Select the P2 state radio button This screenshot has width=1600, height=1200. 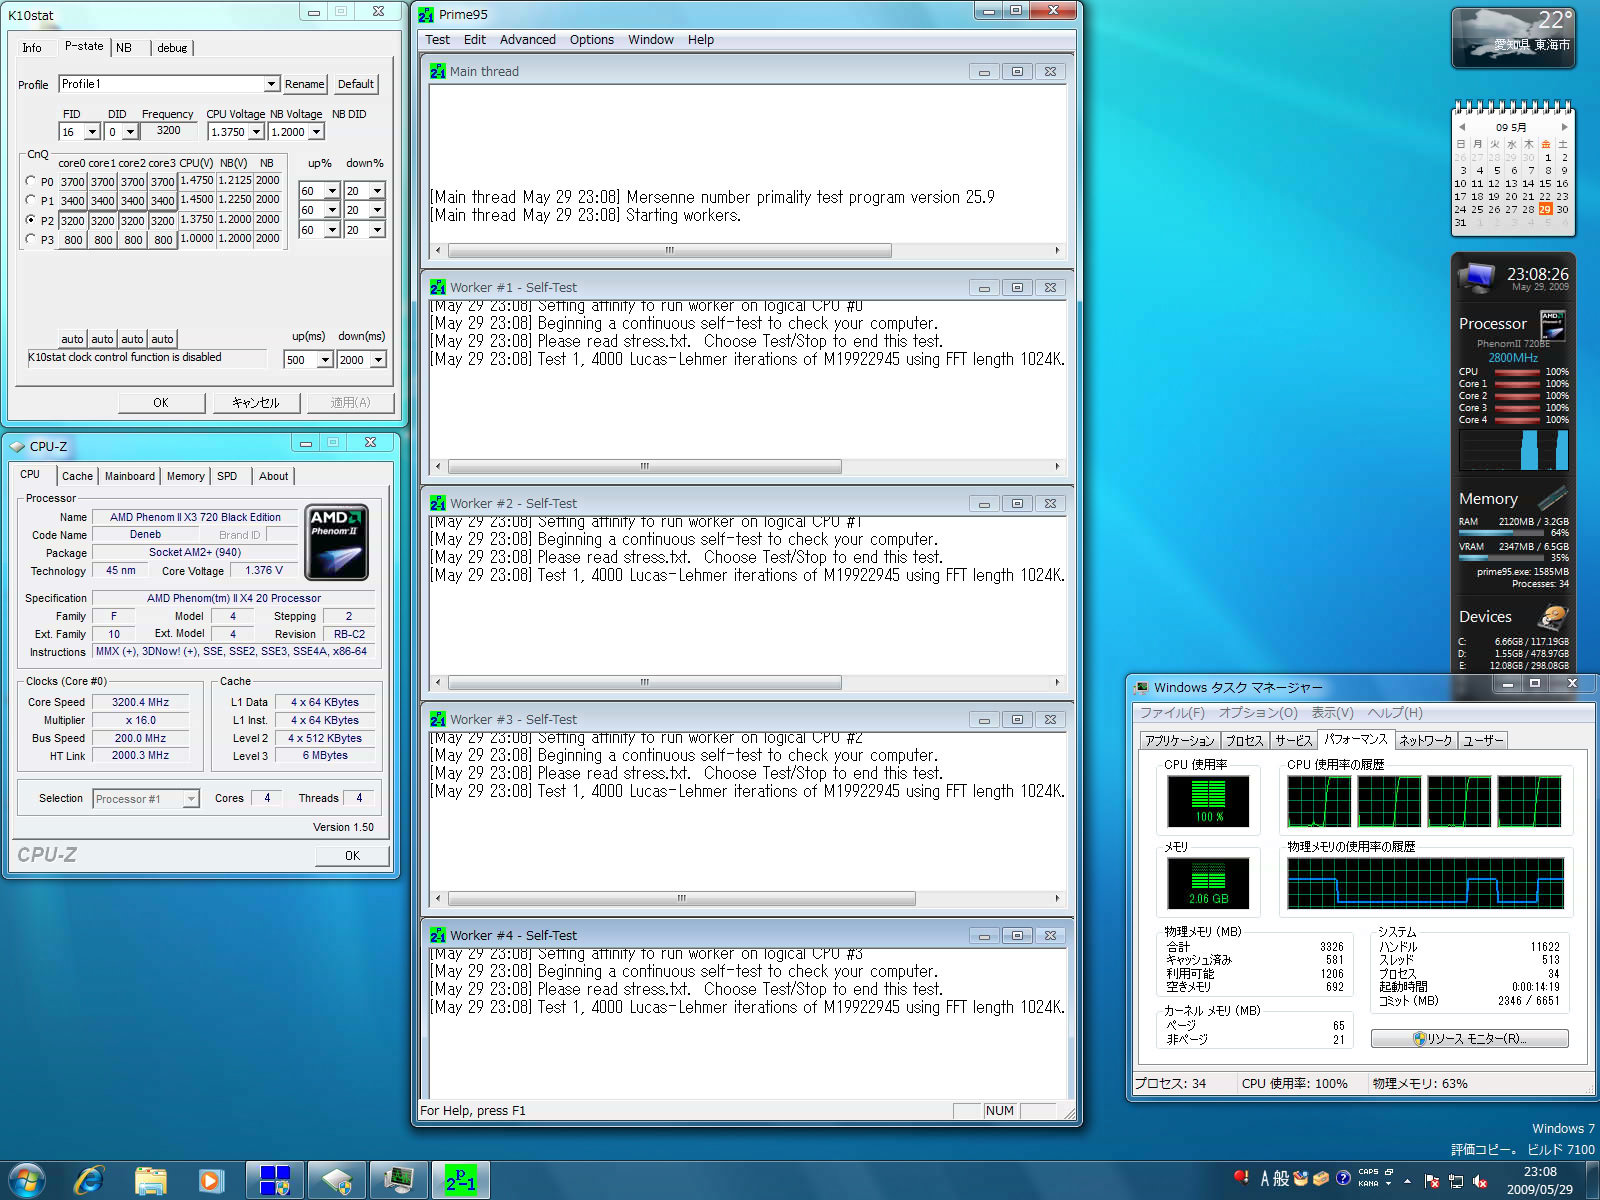pos(31,219)
